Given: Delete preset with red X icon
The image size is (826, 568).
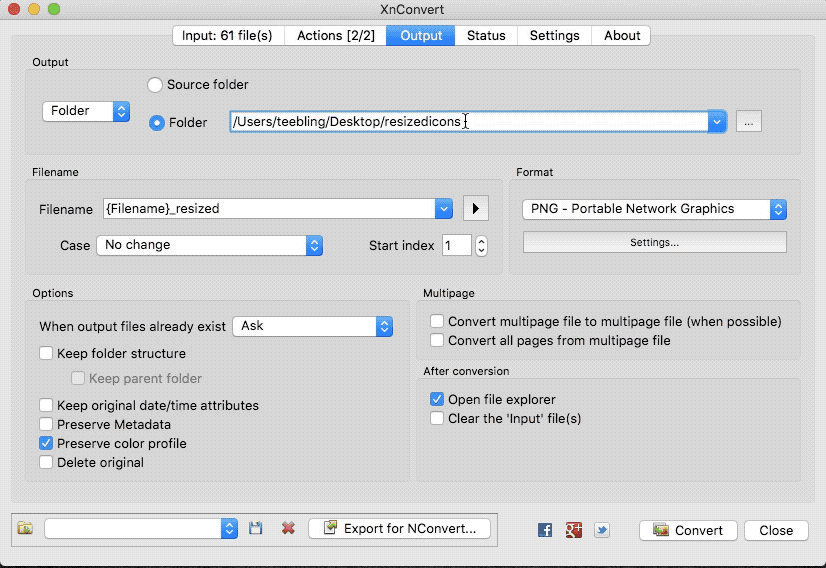Looking at the screenshot, I should [288, 528].
